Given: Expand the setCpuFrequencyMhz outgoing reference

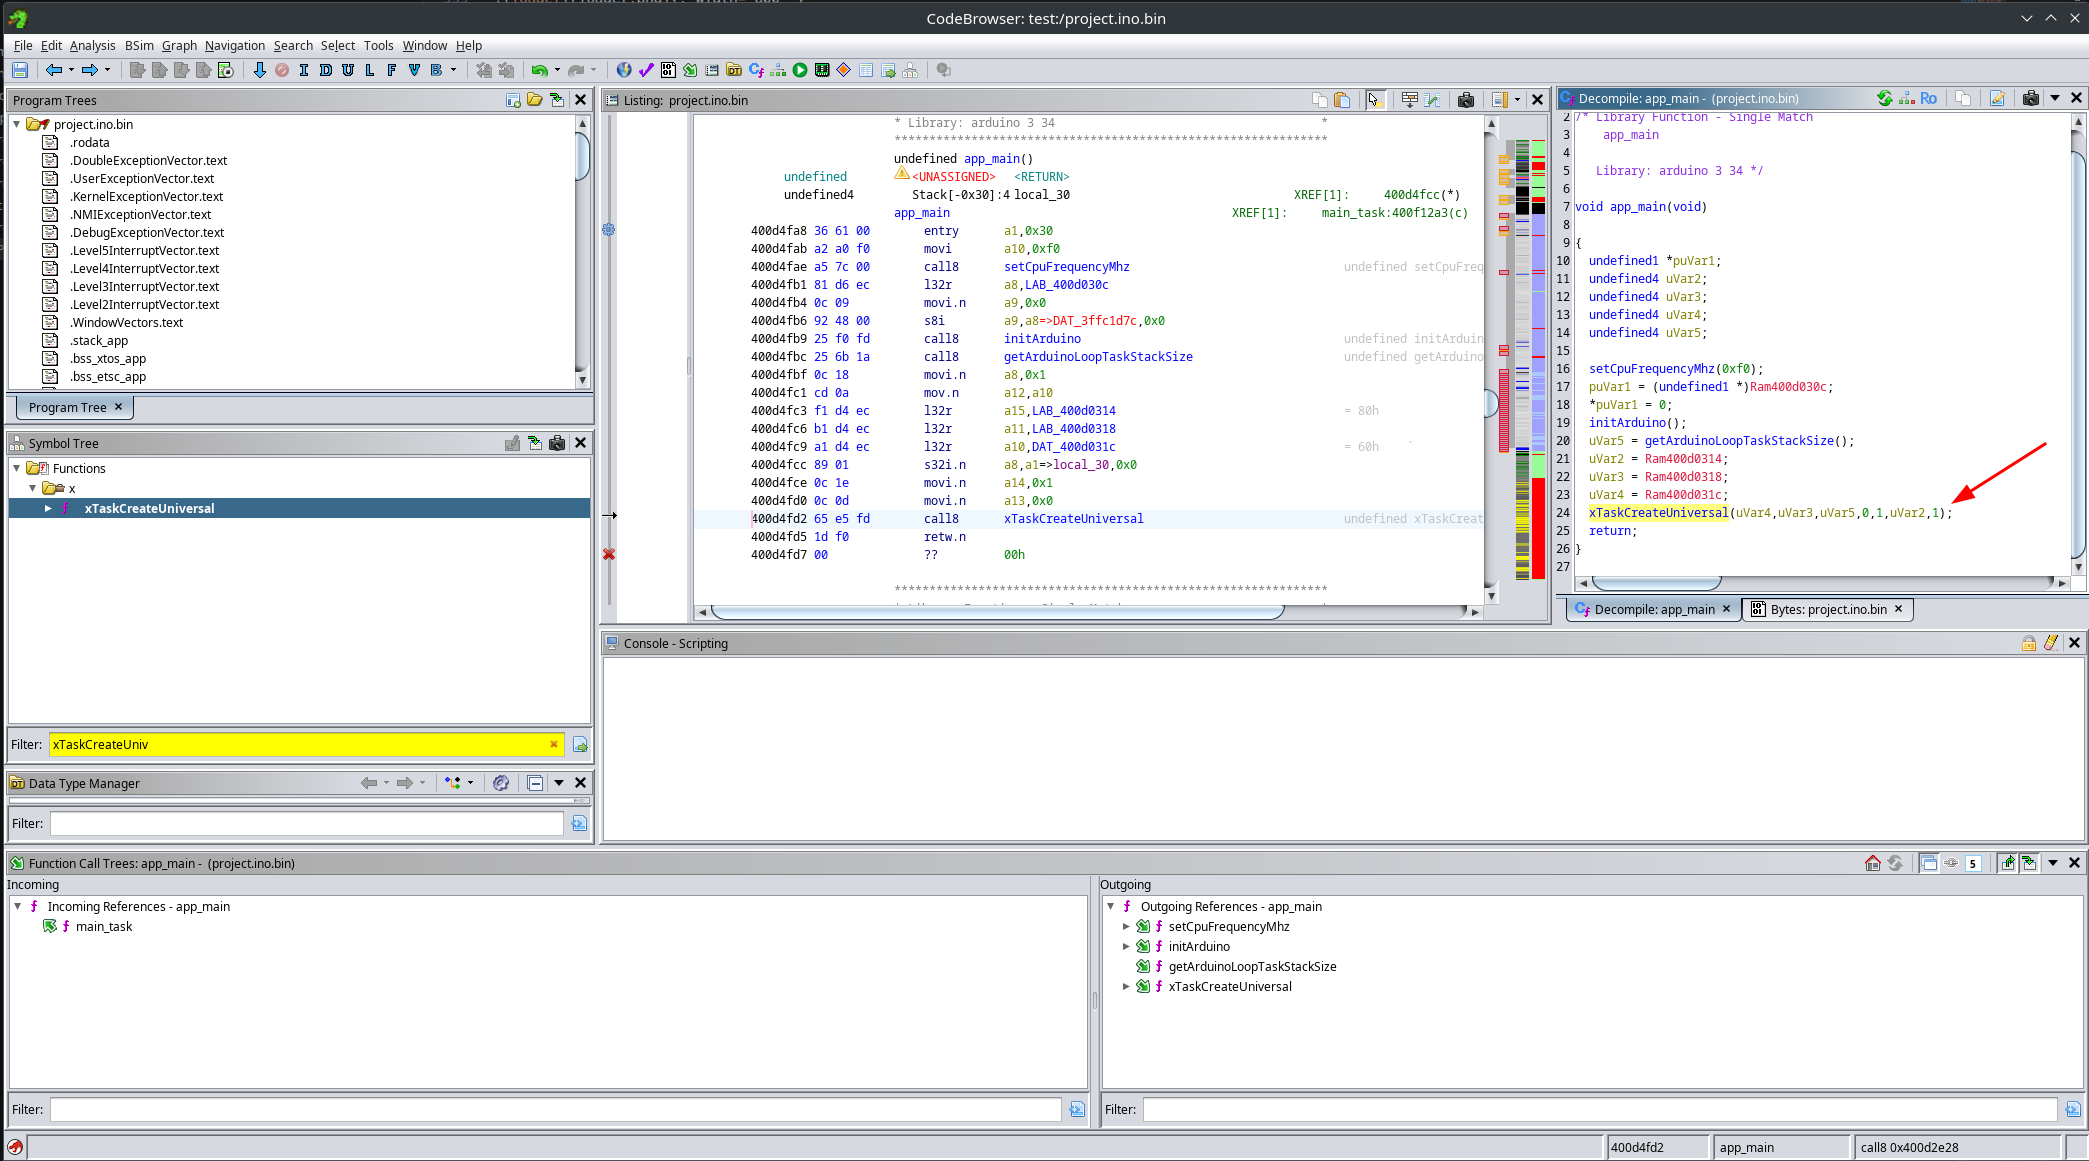Looking at the screenshot, I should pos(1126,927).
